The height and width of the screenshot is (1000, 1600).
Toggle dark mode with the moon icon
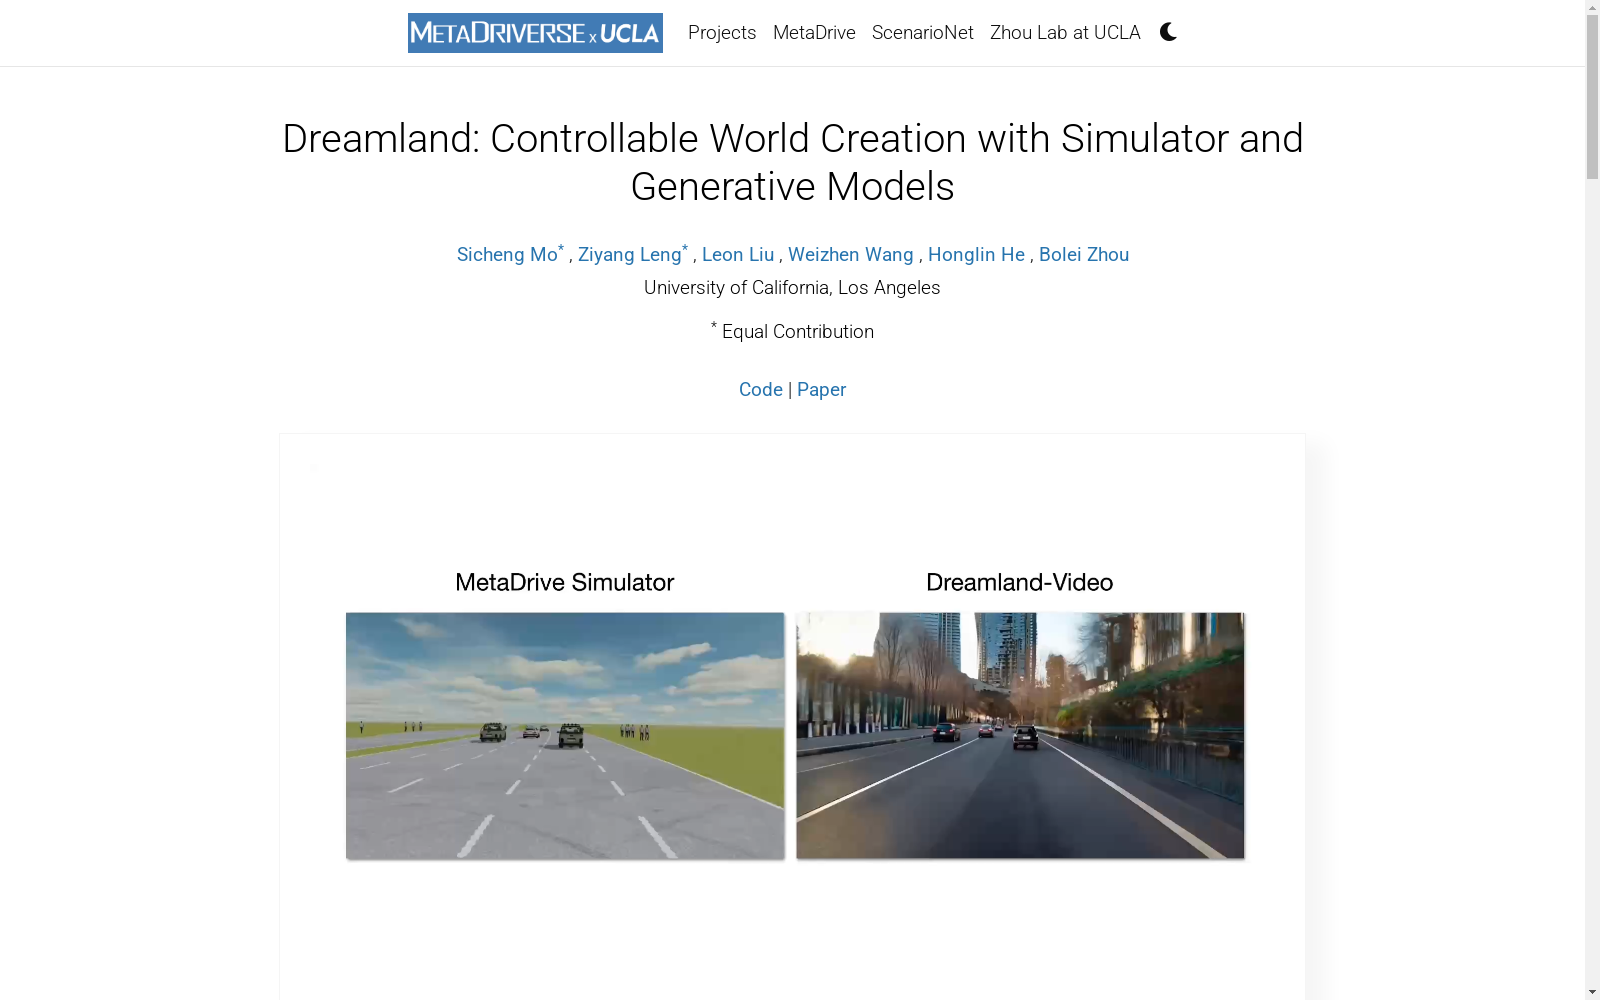pos(1168,32)
